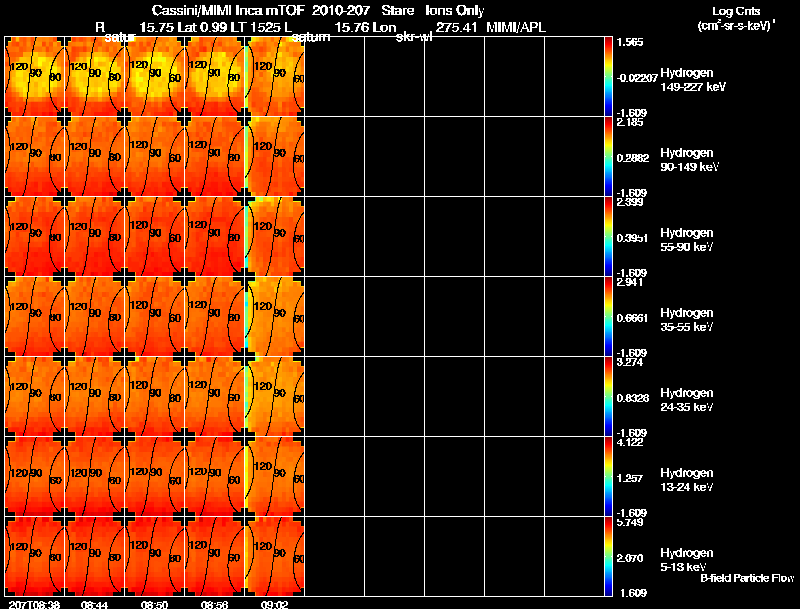
Task: Select the 08:50 time axis label
Action: tap(154, 604)
